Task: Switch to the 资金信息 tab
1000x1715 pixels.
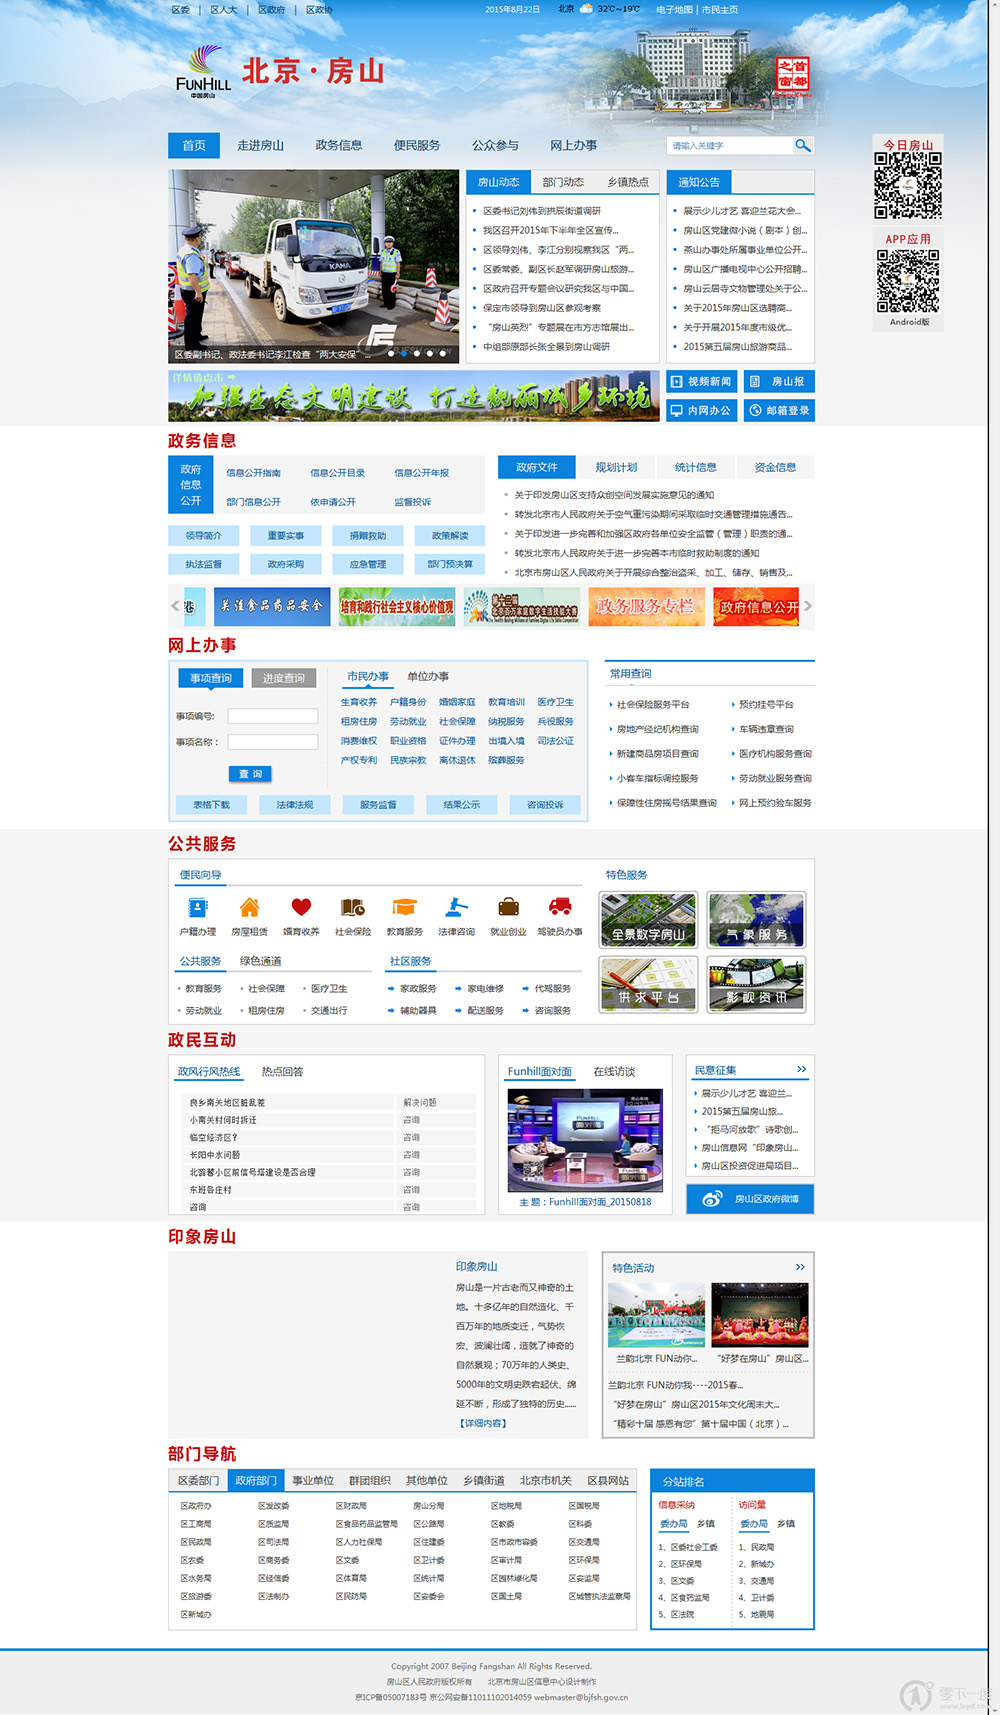Action: click(775, 467)
